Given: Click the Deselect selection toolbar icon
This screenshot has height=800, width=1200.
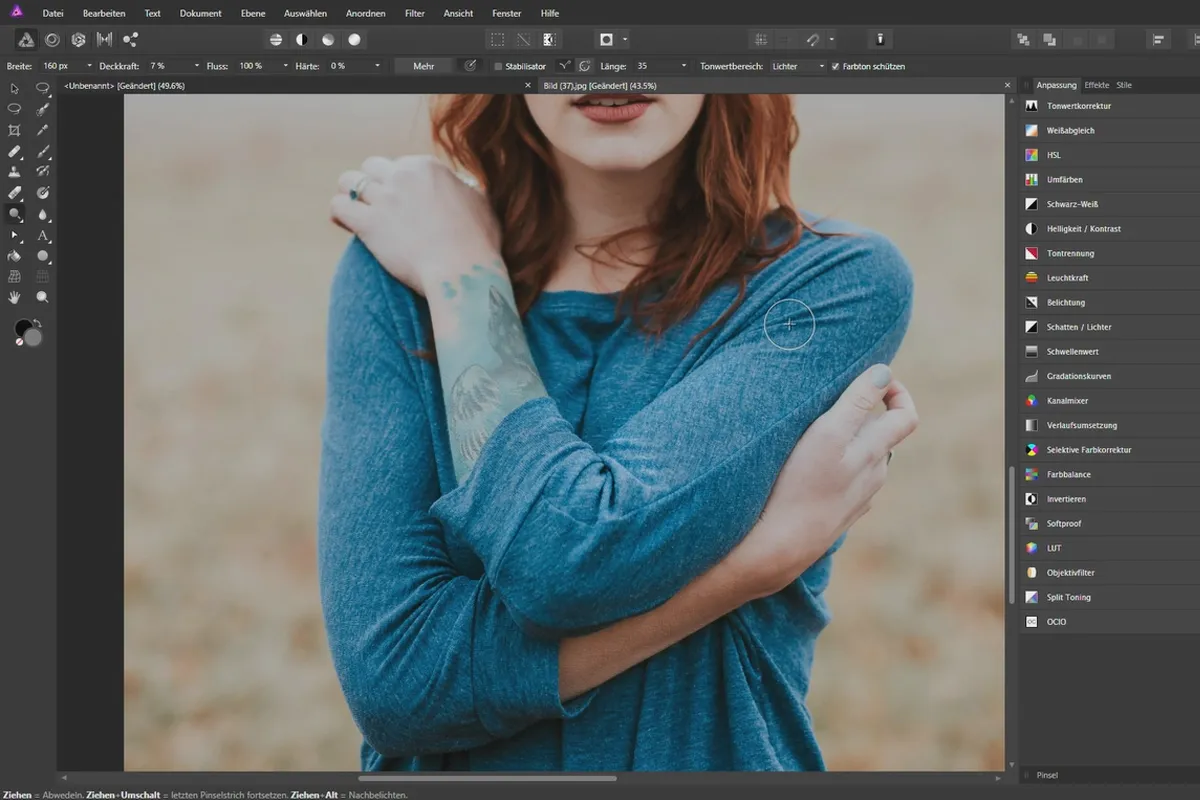Looking at the screenshot, I should (523, 40).
